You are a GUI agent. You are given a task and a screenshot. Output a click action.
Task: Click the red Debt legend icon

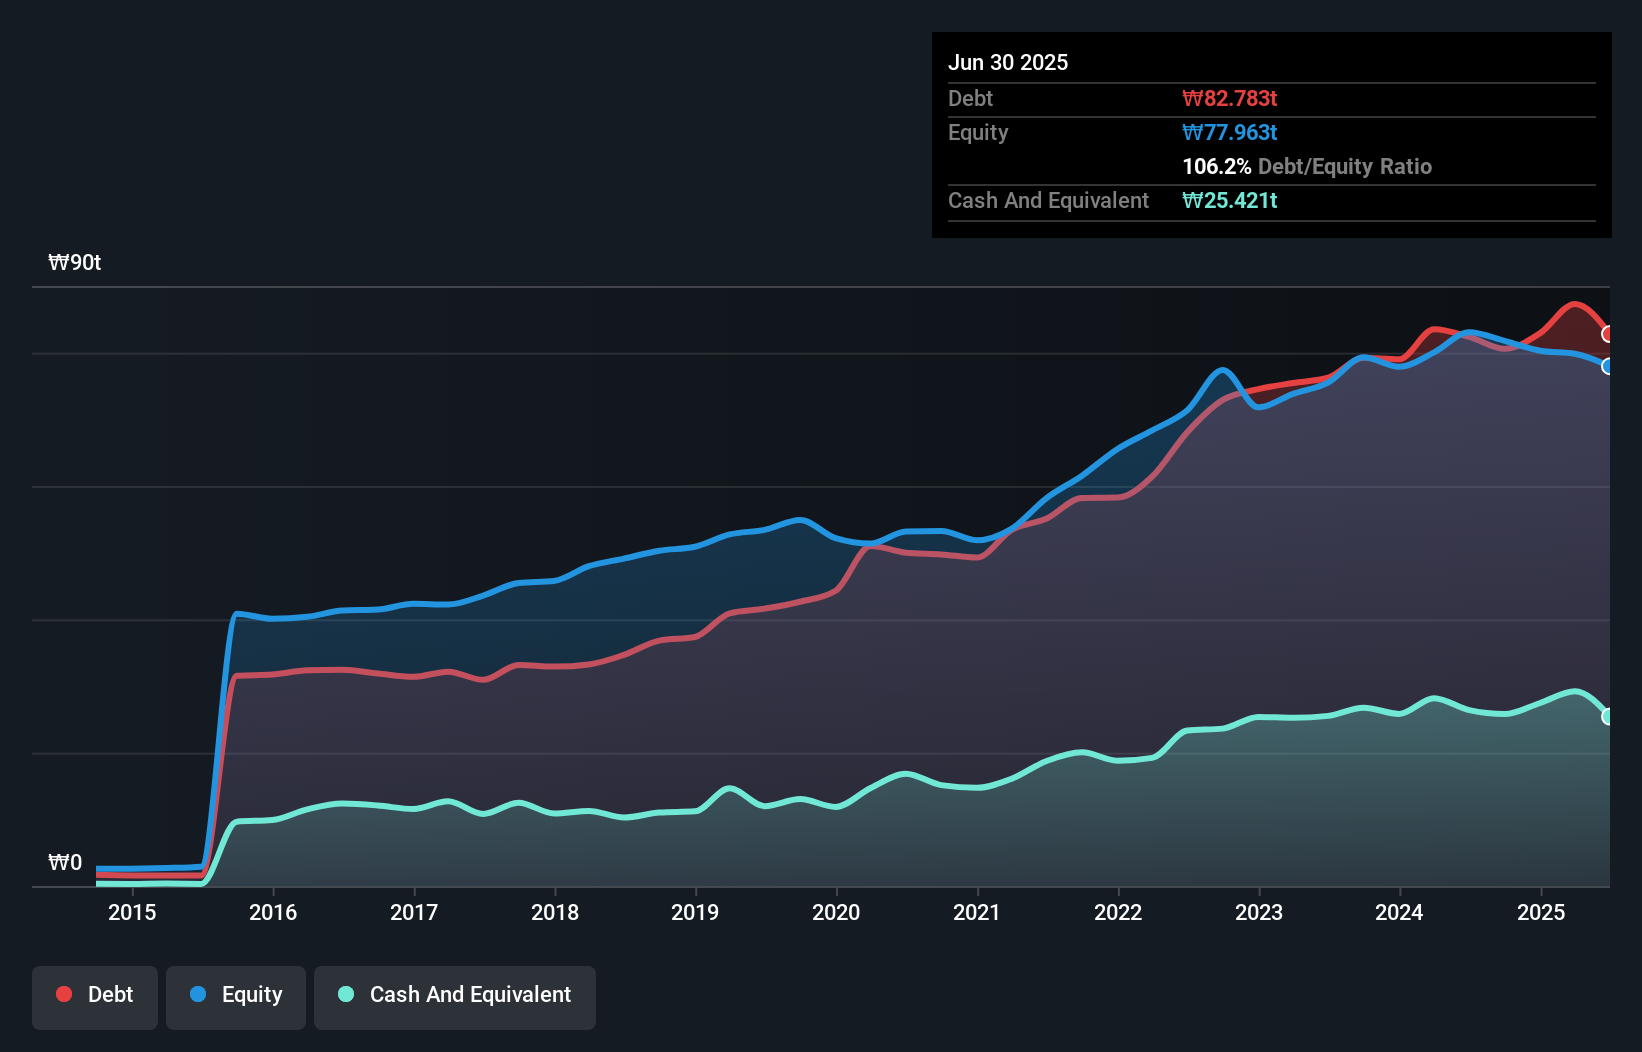coord(62,994)
